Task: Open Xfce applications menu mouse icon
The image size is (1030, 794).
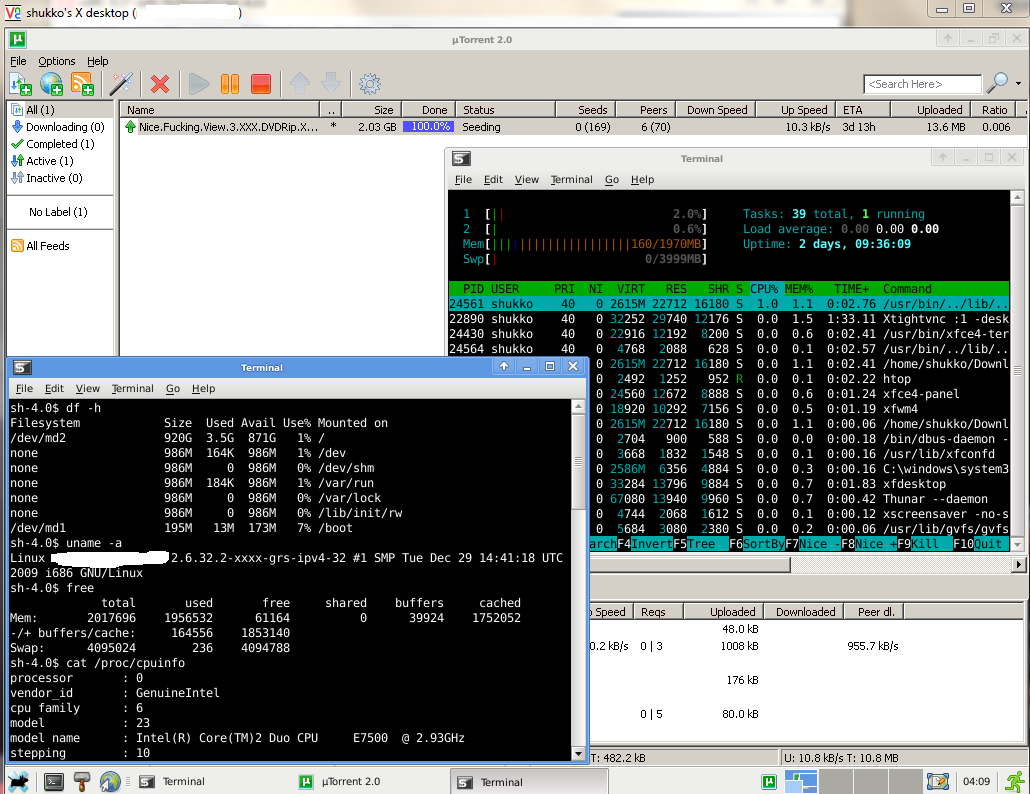Action: pyautogui.click(x=19, y=782)
